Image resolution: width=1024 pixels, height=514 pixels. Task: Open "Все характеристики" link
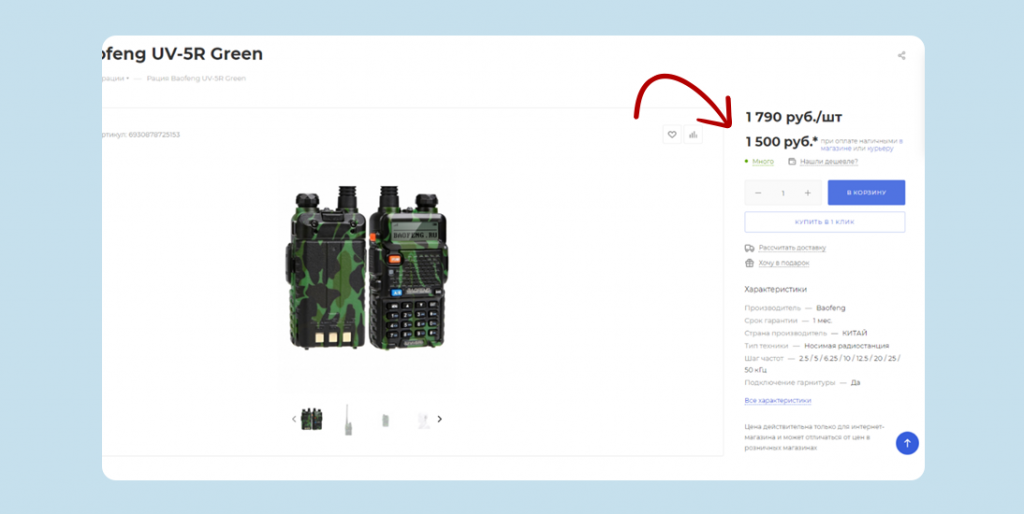(x=778, y=400)
